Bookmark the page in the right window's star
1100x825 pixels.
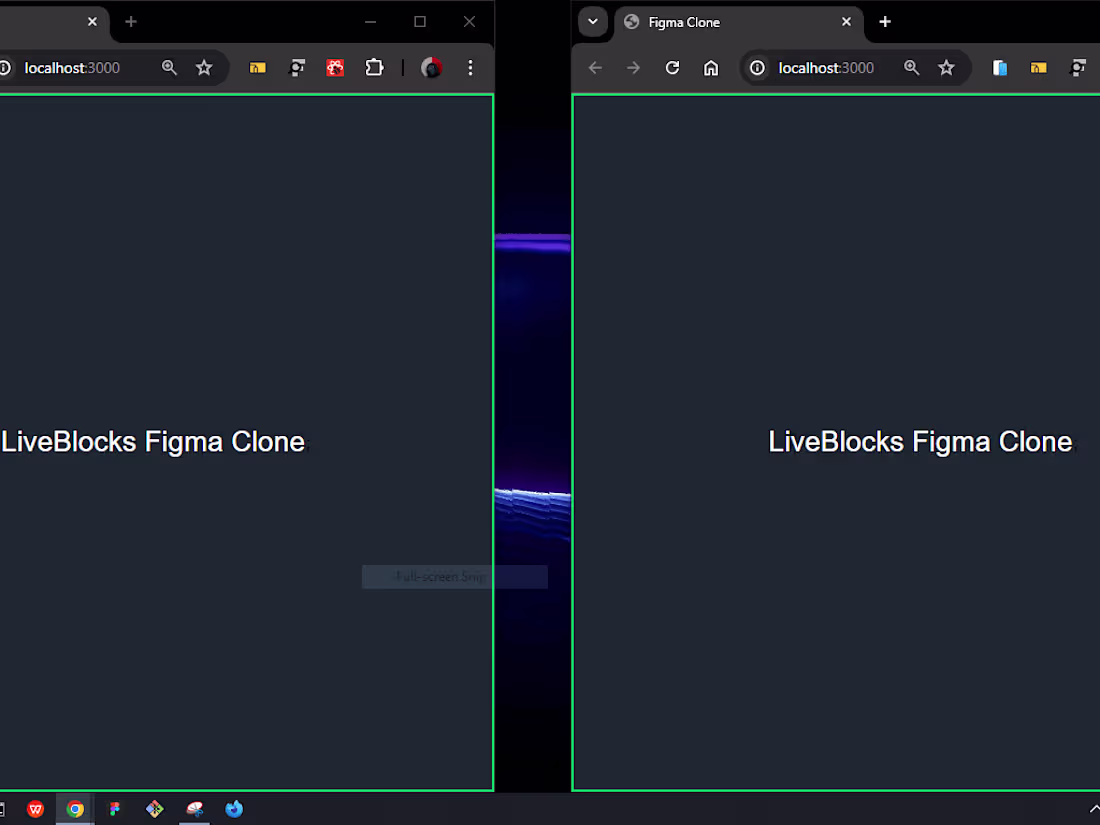click(946, 67)
